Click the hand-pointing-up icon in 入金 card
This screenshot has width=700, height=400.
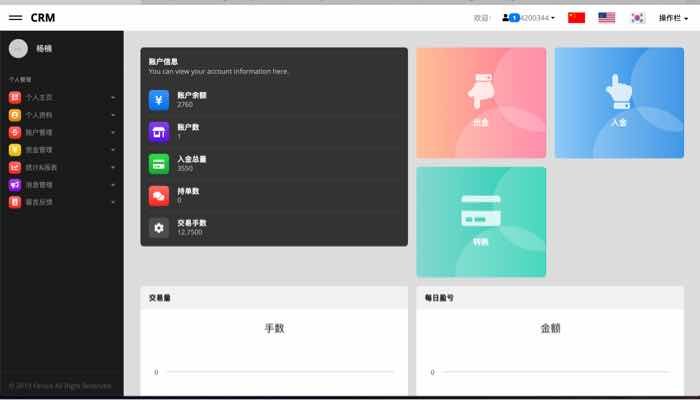pyautogui.click(x=619, y=92)
